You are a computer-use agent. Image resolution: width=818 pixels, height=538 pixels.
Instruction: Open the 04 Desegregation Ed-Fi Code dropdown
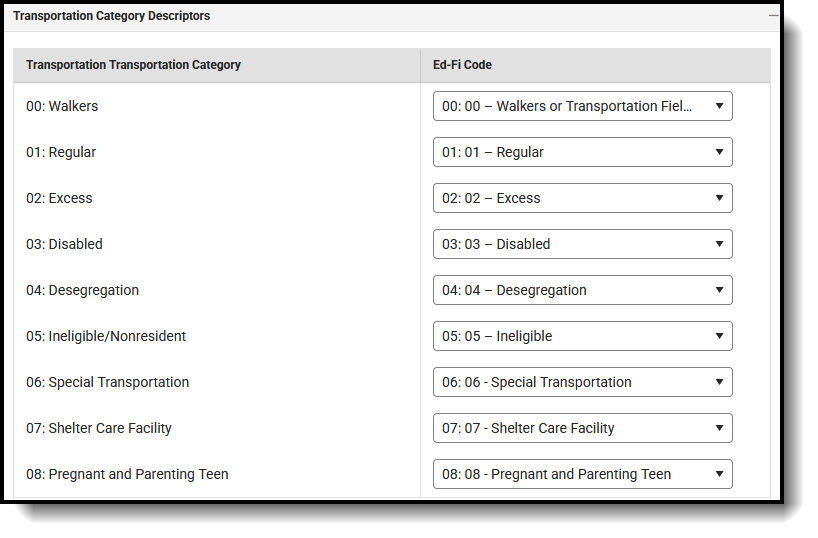[583, 290]
